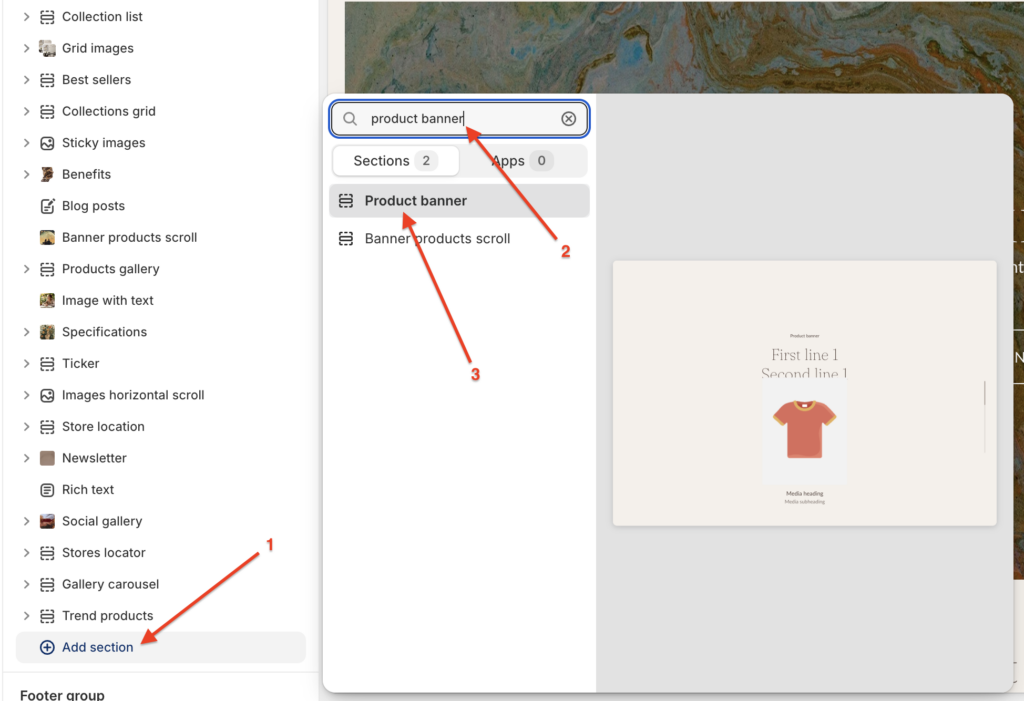Click the Benefits section icon
Image resolution: width=1024 pixels, height=701 pixels.
pyautogui.click(x=47, y=174)
